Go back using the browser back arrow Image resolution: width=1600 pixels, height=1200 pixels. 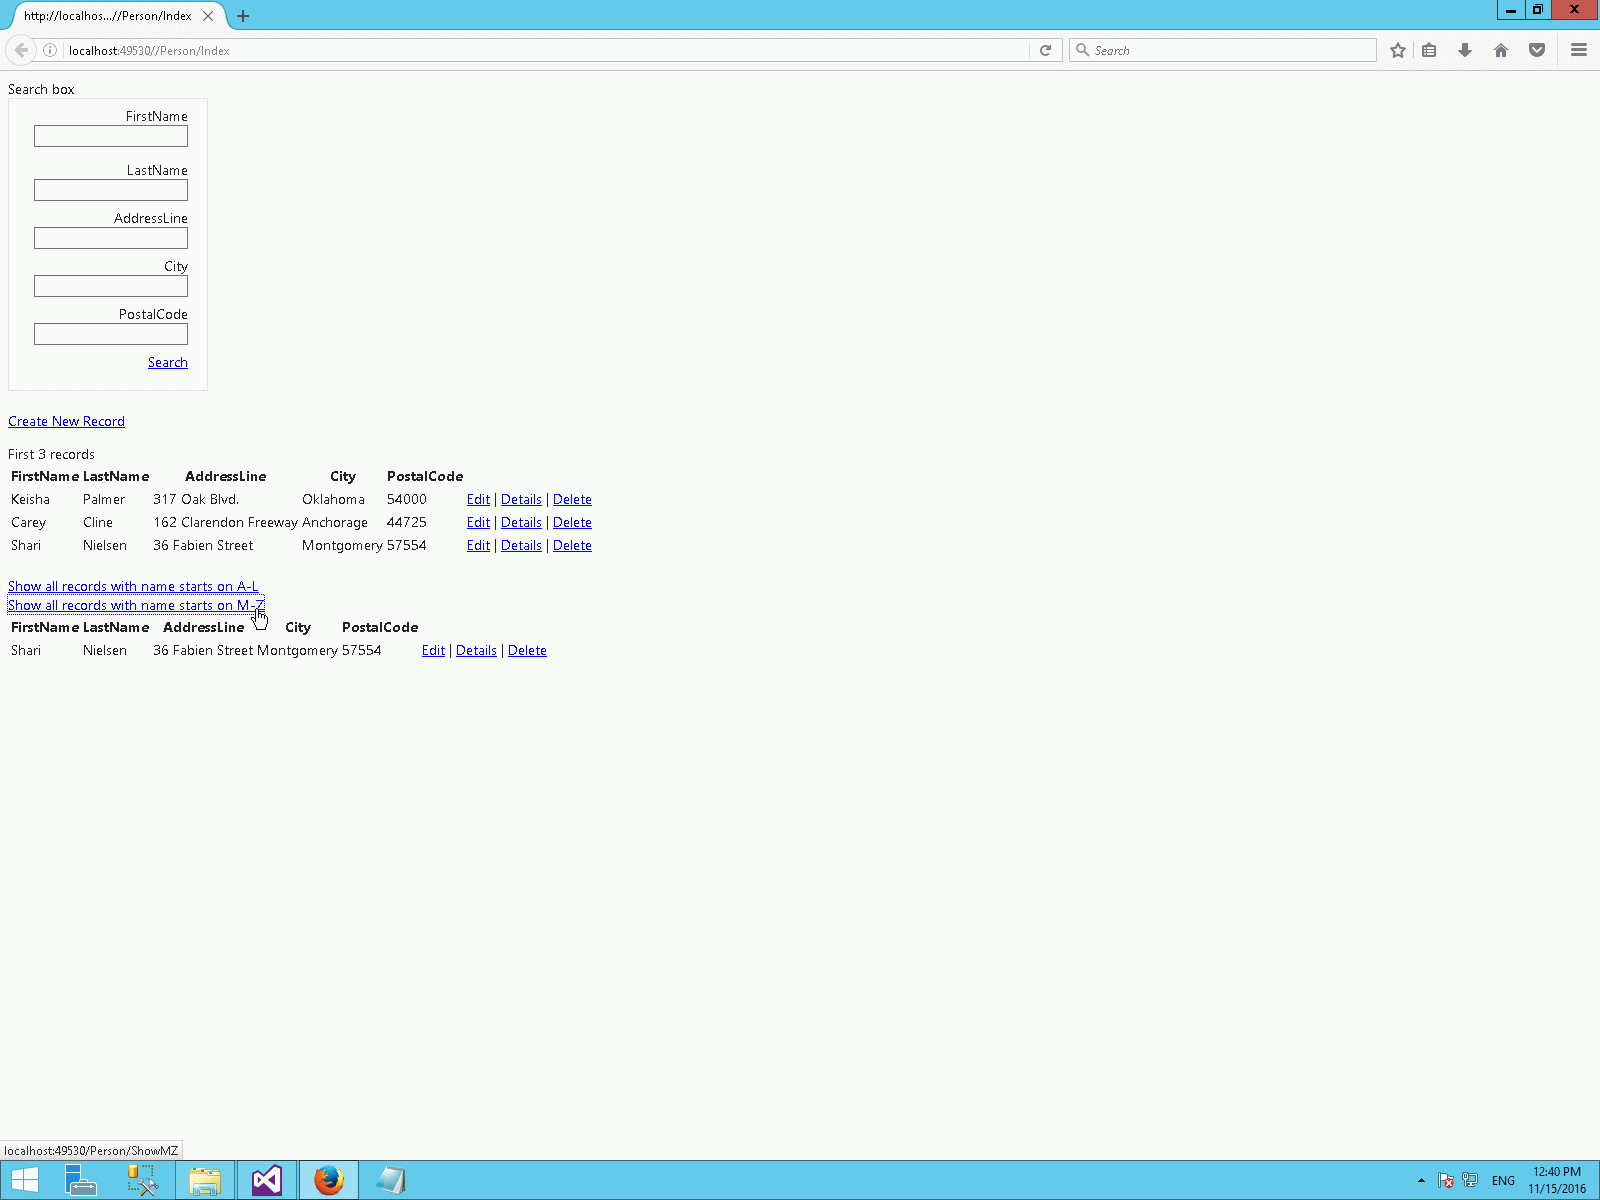tap(21, 50)
